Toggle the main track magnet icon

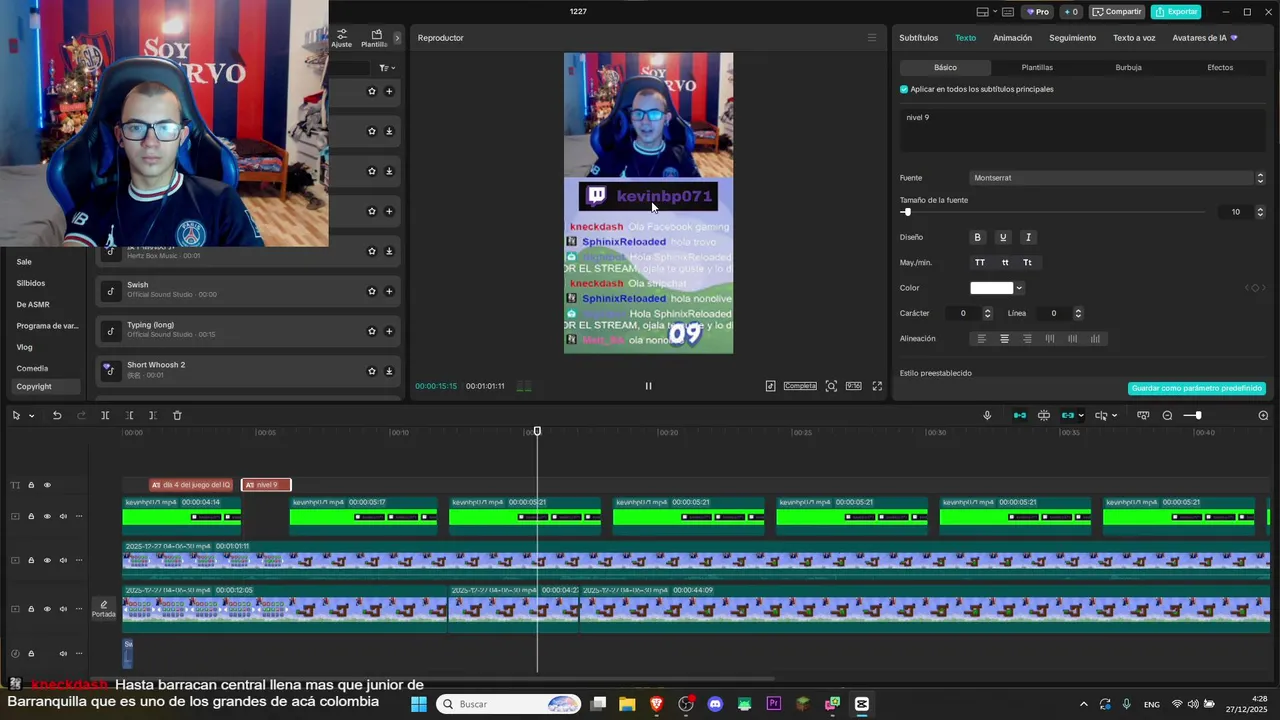point(1020,415)
